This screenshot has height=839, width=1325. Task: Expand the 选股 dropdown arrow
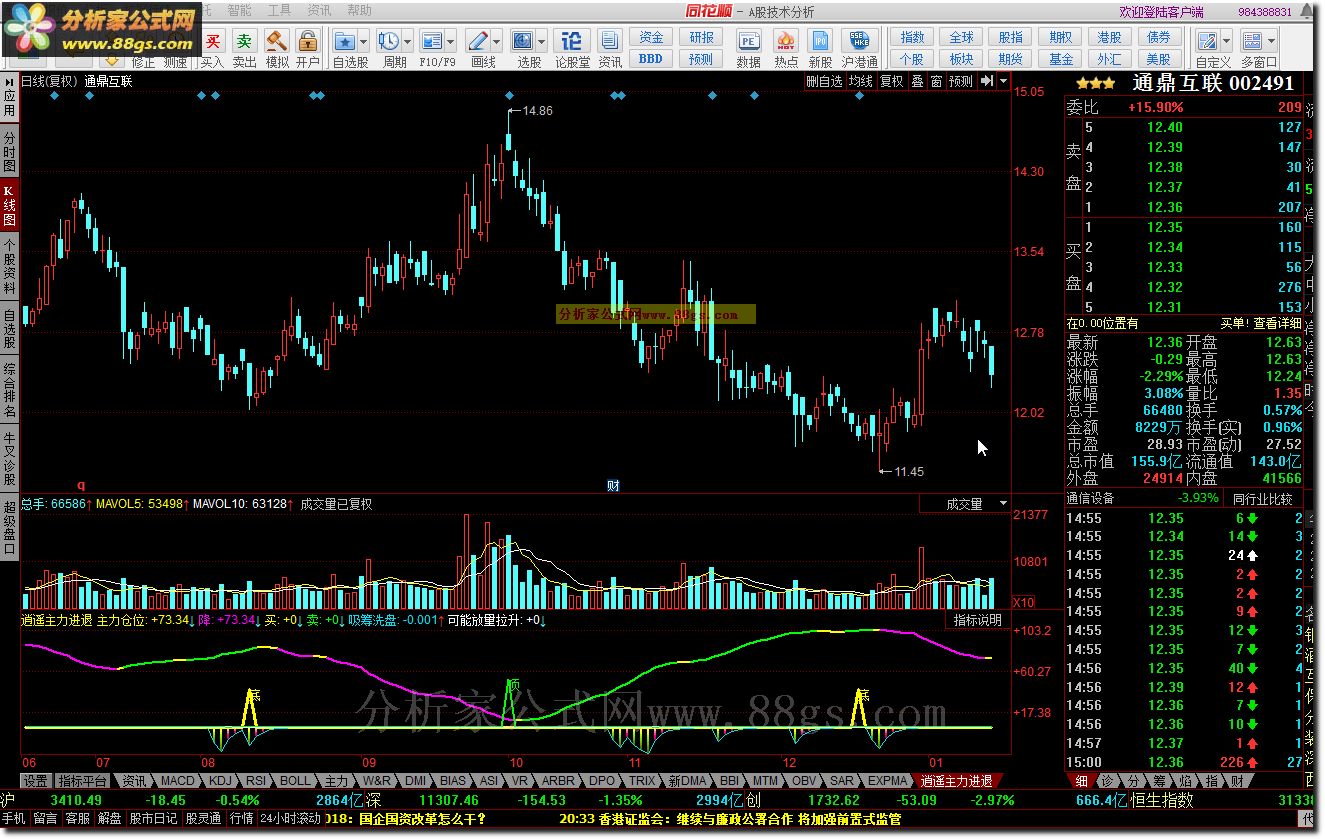pyautogui.click(x=543, y=42)
